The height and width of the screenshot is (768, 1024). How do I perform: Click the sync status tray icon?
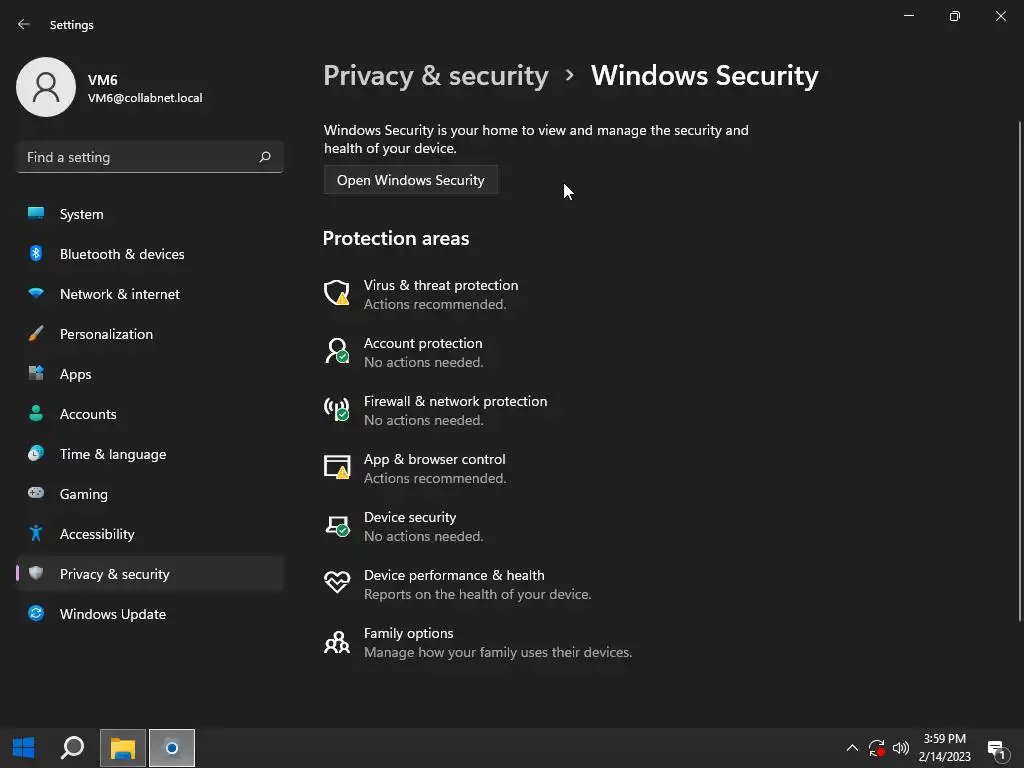(876, 748)
